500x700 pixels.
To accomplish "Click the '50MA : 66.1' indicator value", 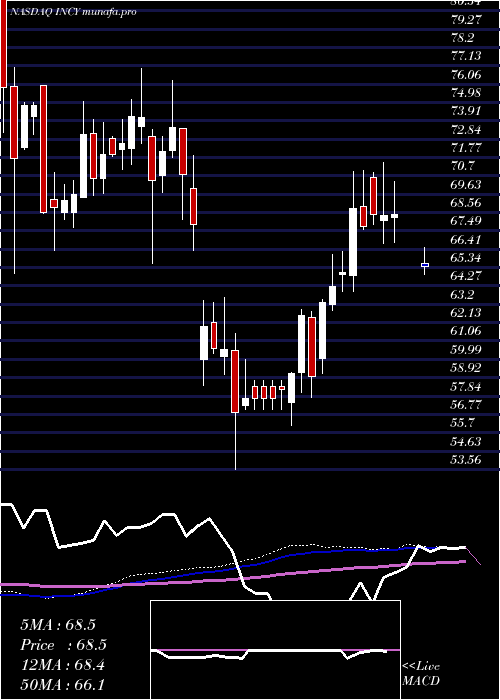I will pyautogui.click(x=62, y=684).
